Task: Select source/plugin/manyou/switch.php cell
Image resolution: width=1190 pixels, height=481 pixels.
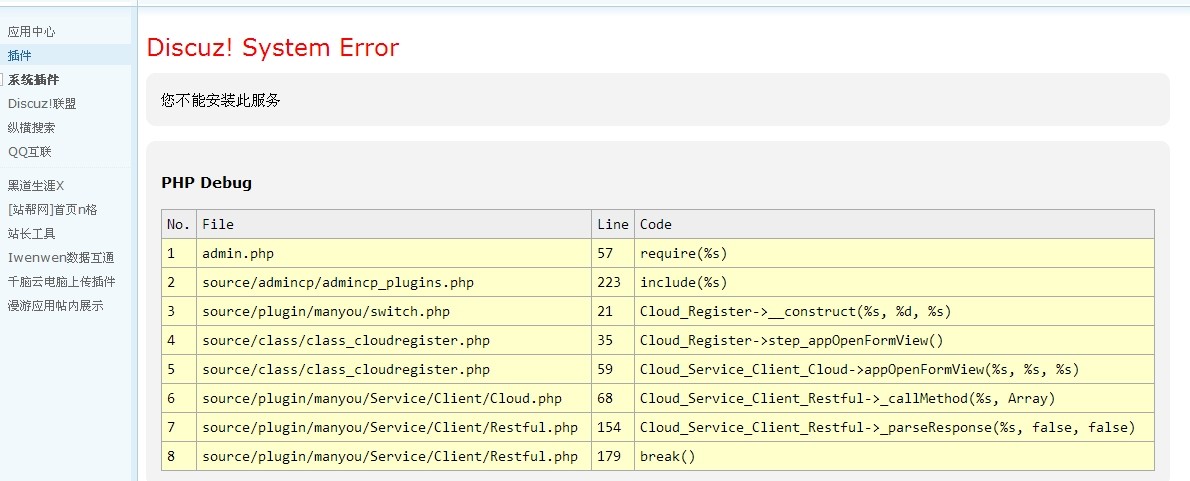Action: tap(394, 312)
